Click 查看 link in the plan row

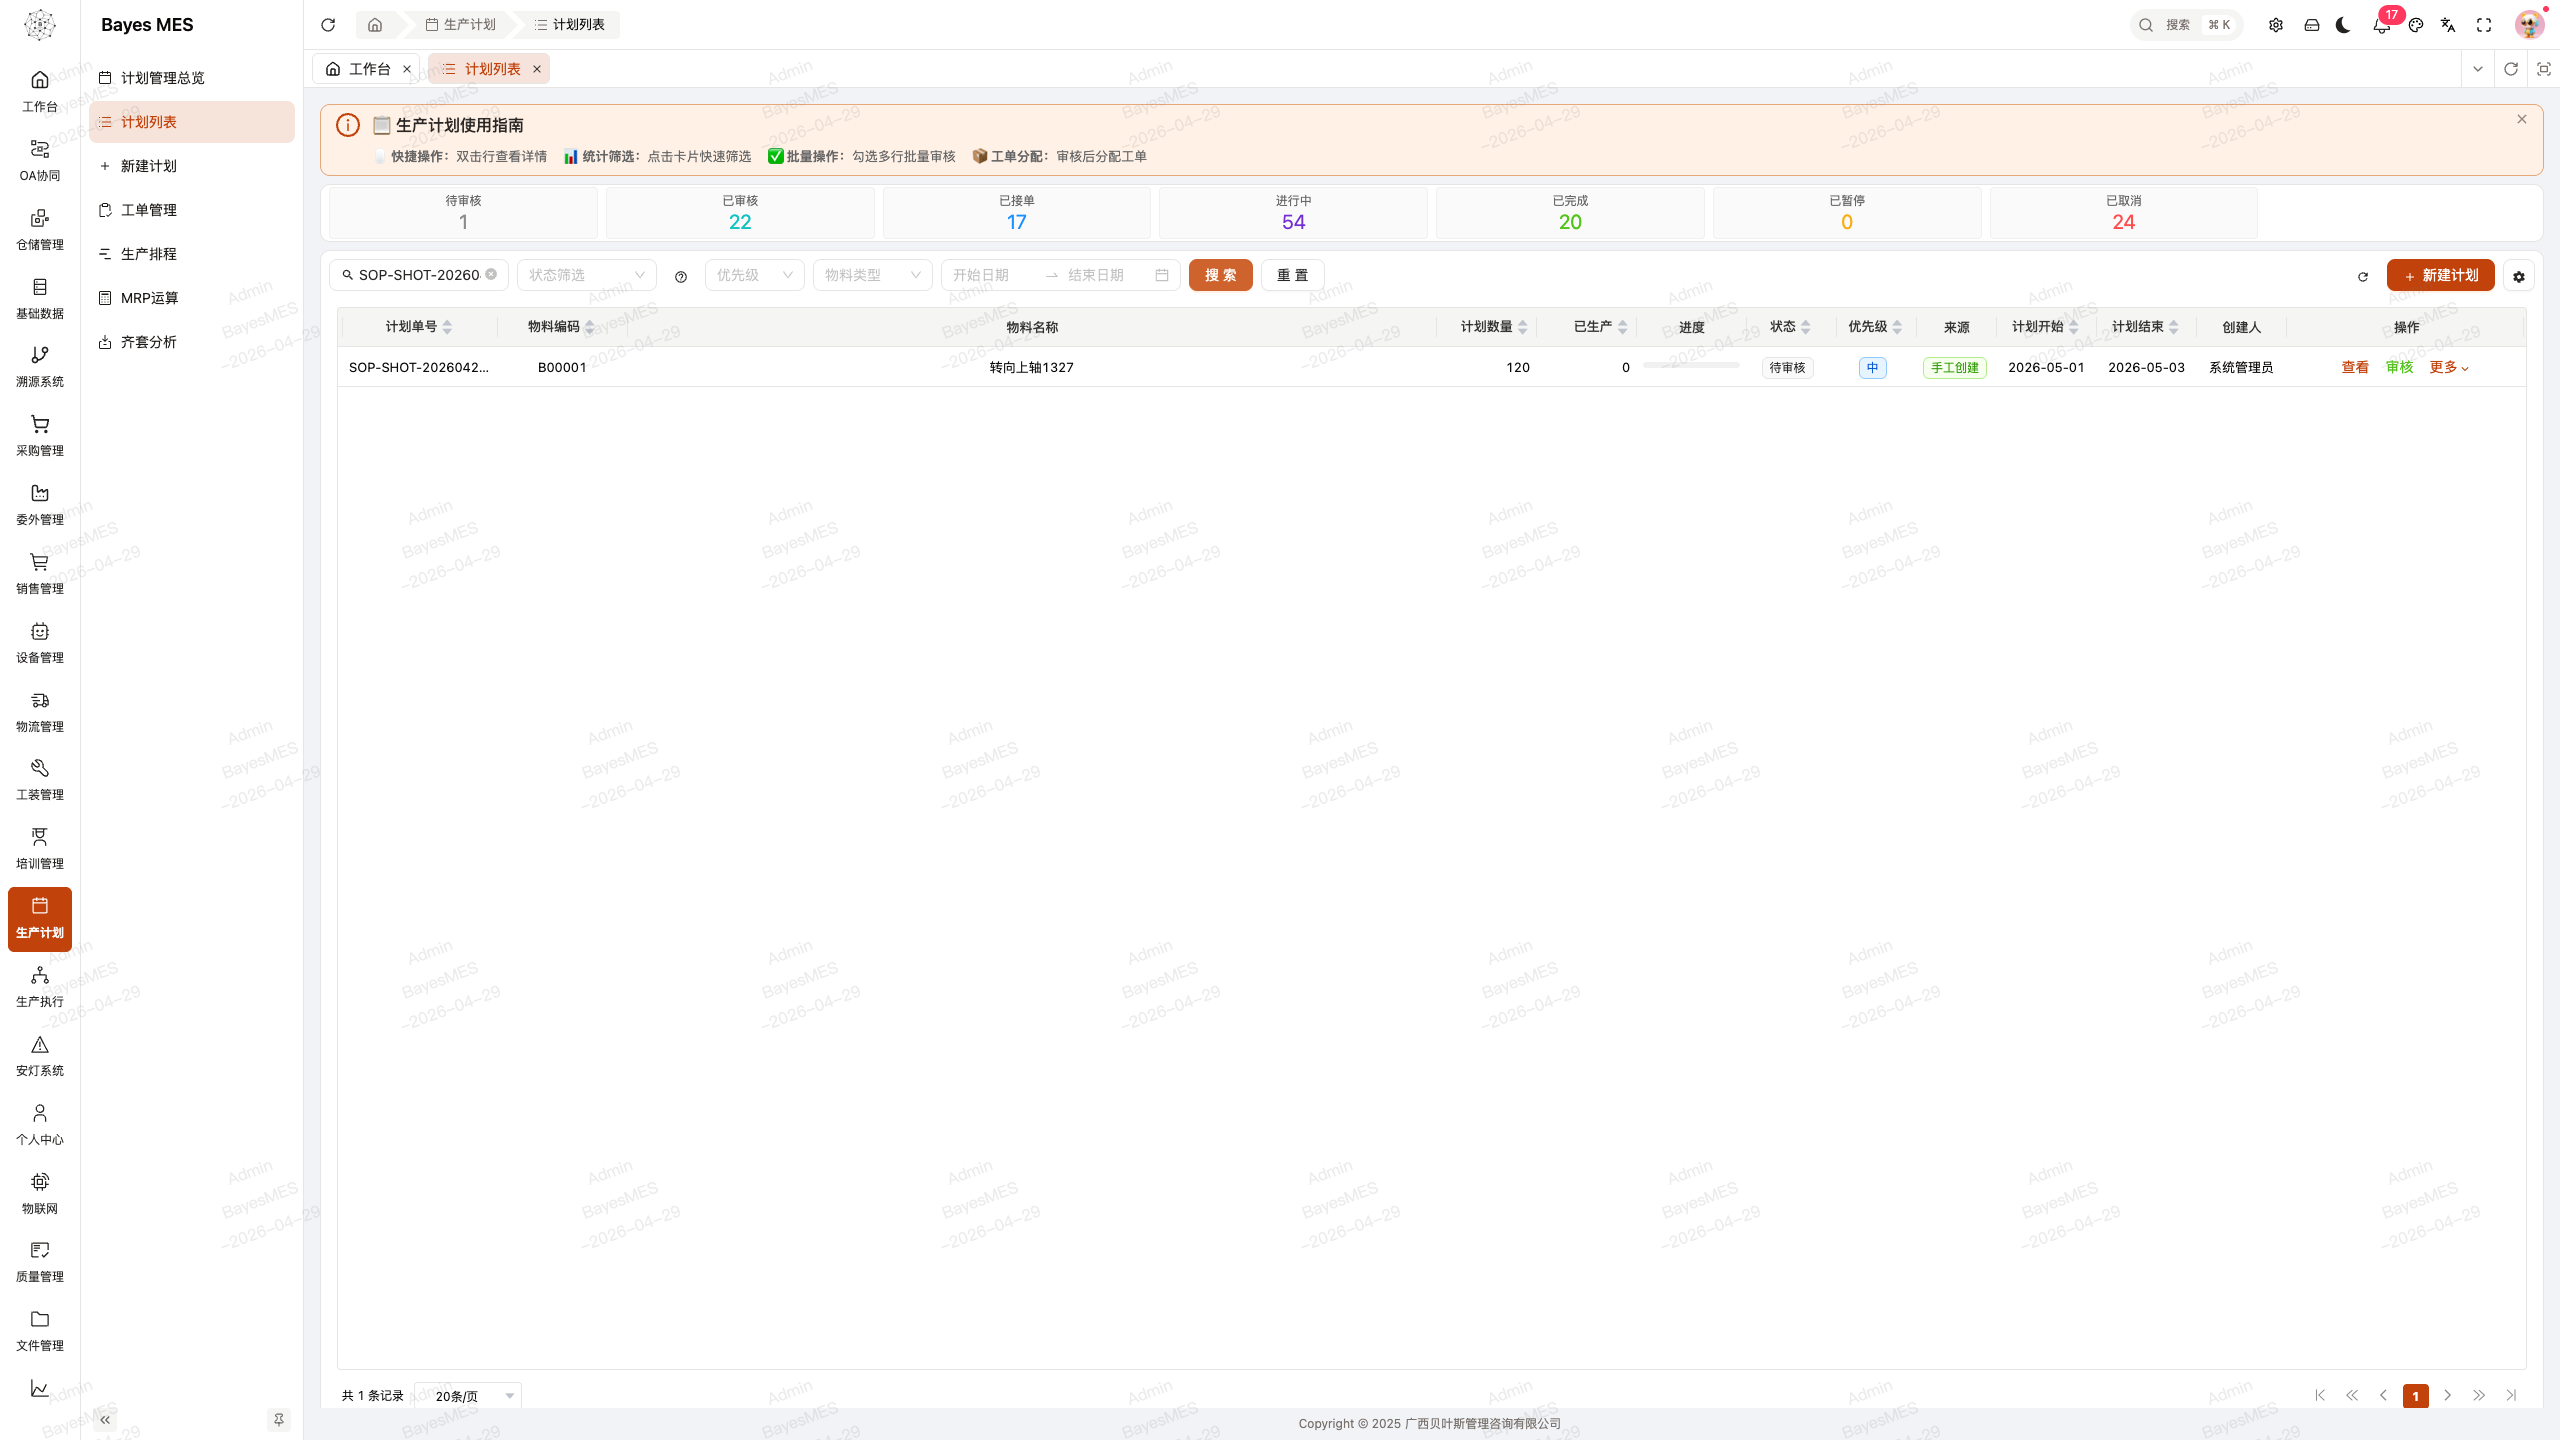pos(2355,367)
